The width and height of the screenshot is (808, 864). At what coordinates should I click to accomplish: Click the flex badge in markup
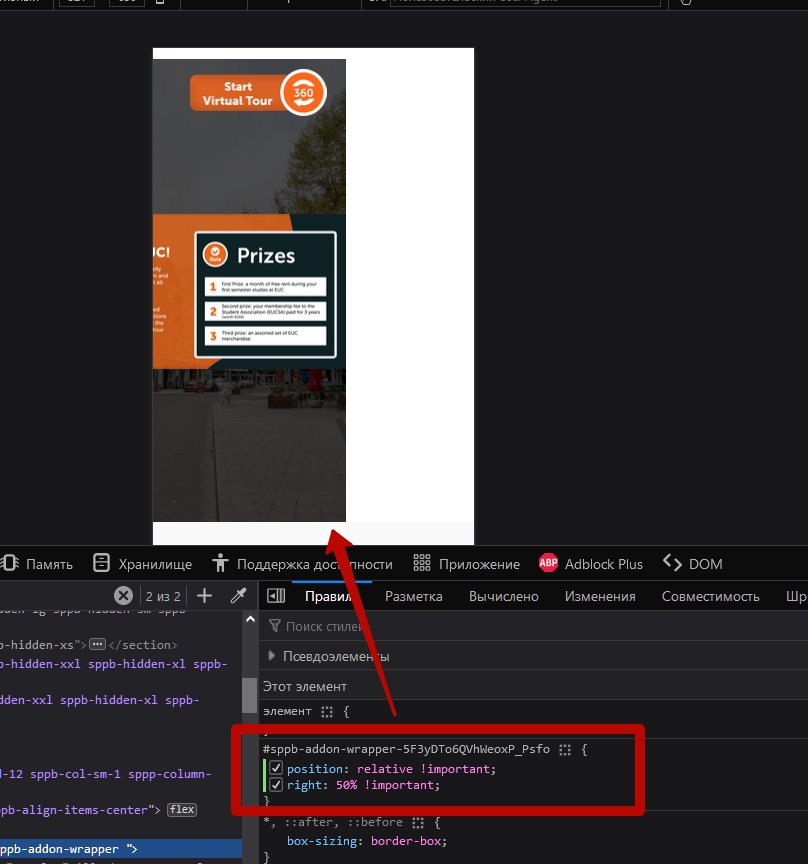tap(181, 809)
